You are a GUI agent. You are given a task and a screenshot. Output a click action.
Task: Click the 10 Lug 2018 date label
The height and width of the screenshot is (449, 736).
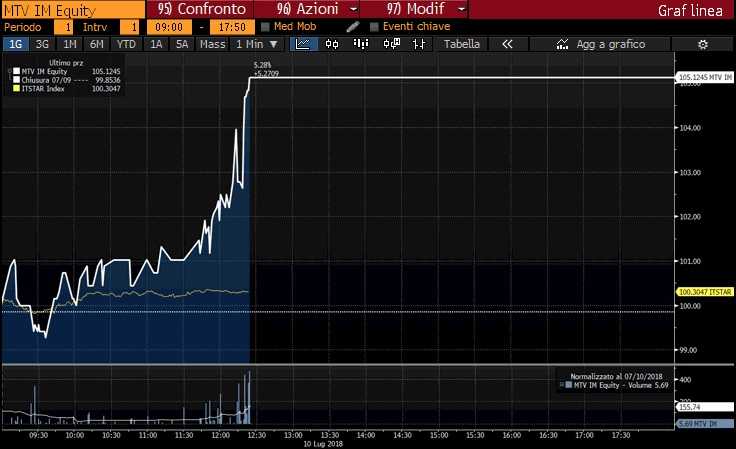323,444
